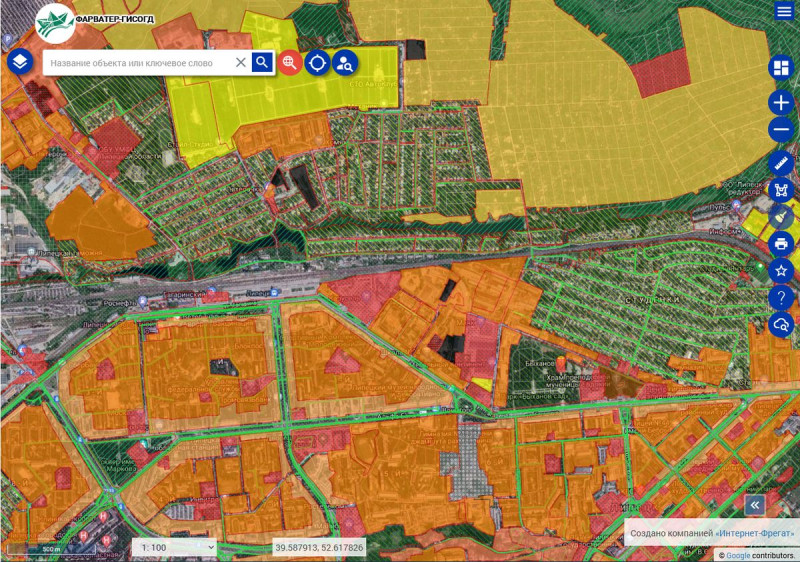800x562 pixels.
Task: Expand the map scale dropdown
Action: pos(174,547)
